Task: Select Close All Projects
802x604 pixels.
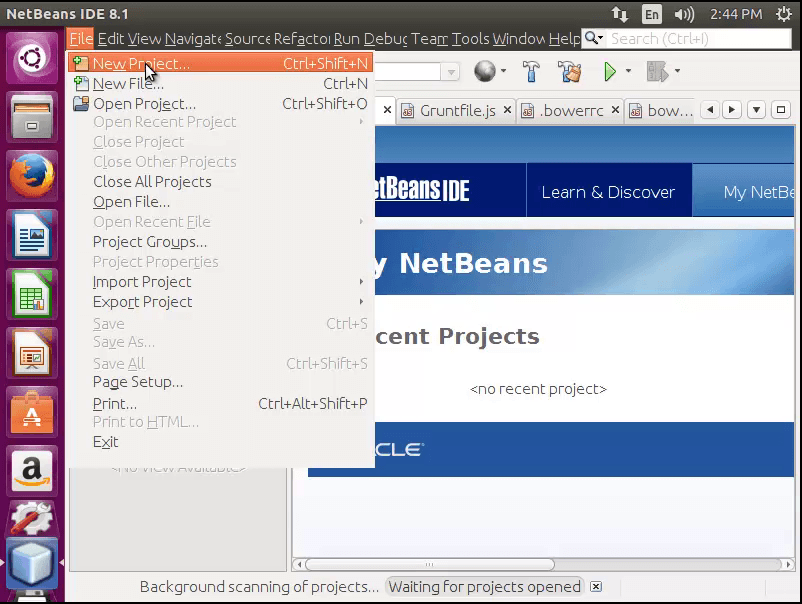Action: coord(220,182)
